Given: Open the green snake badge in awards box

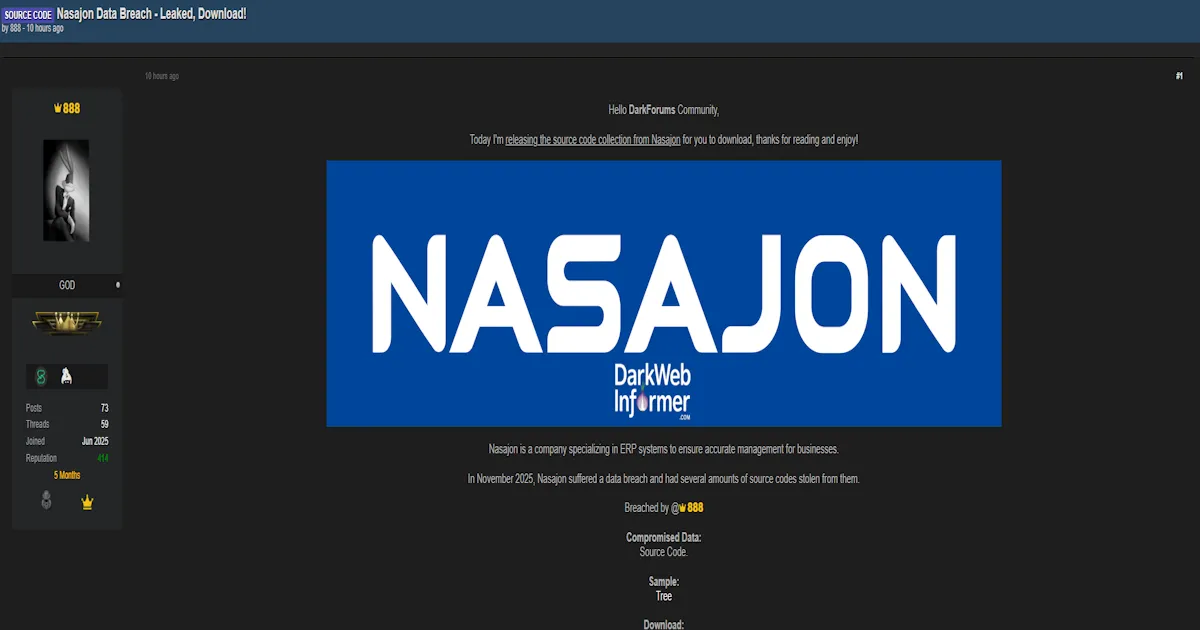Looking at the screenshot, I should [x=39, y=377].
